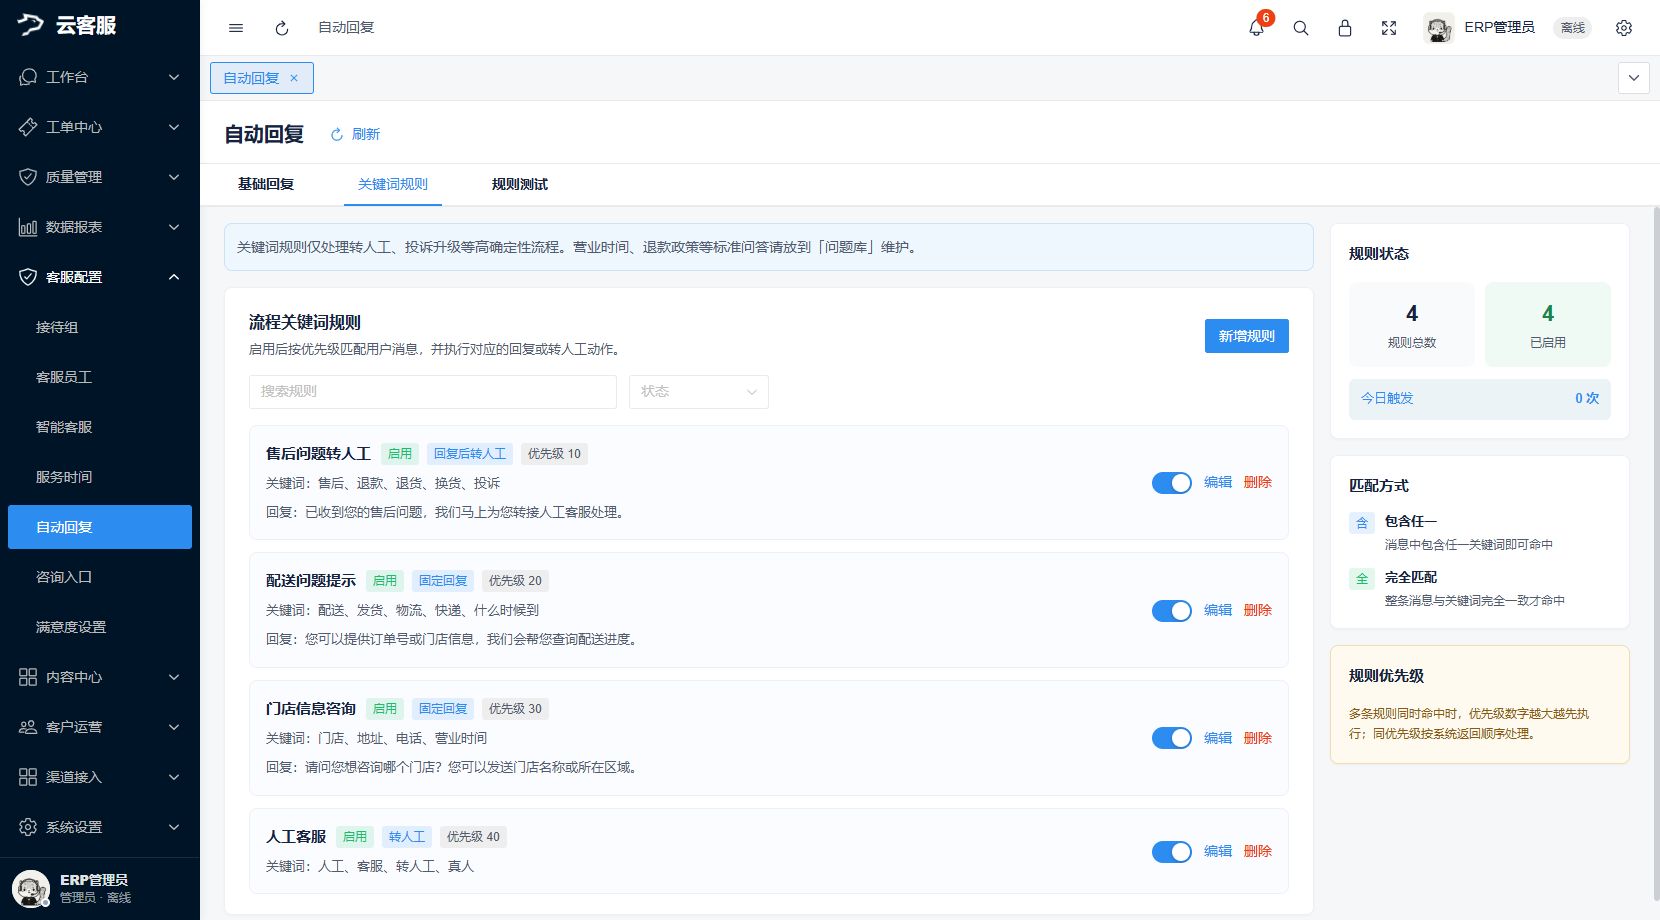Close the 自动回复 page tab
The image size is (1660, 920).
point(294,78)
